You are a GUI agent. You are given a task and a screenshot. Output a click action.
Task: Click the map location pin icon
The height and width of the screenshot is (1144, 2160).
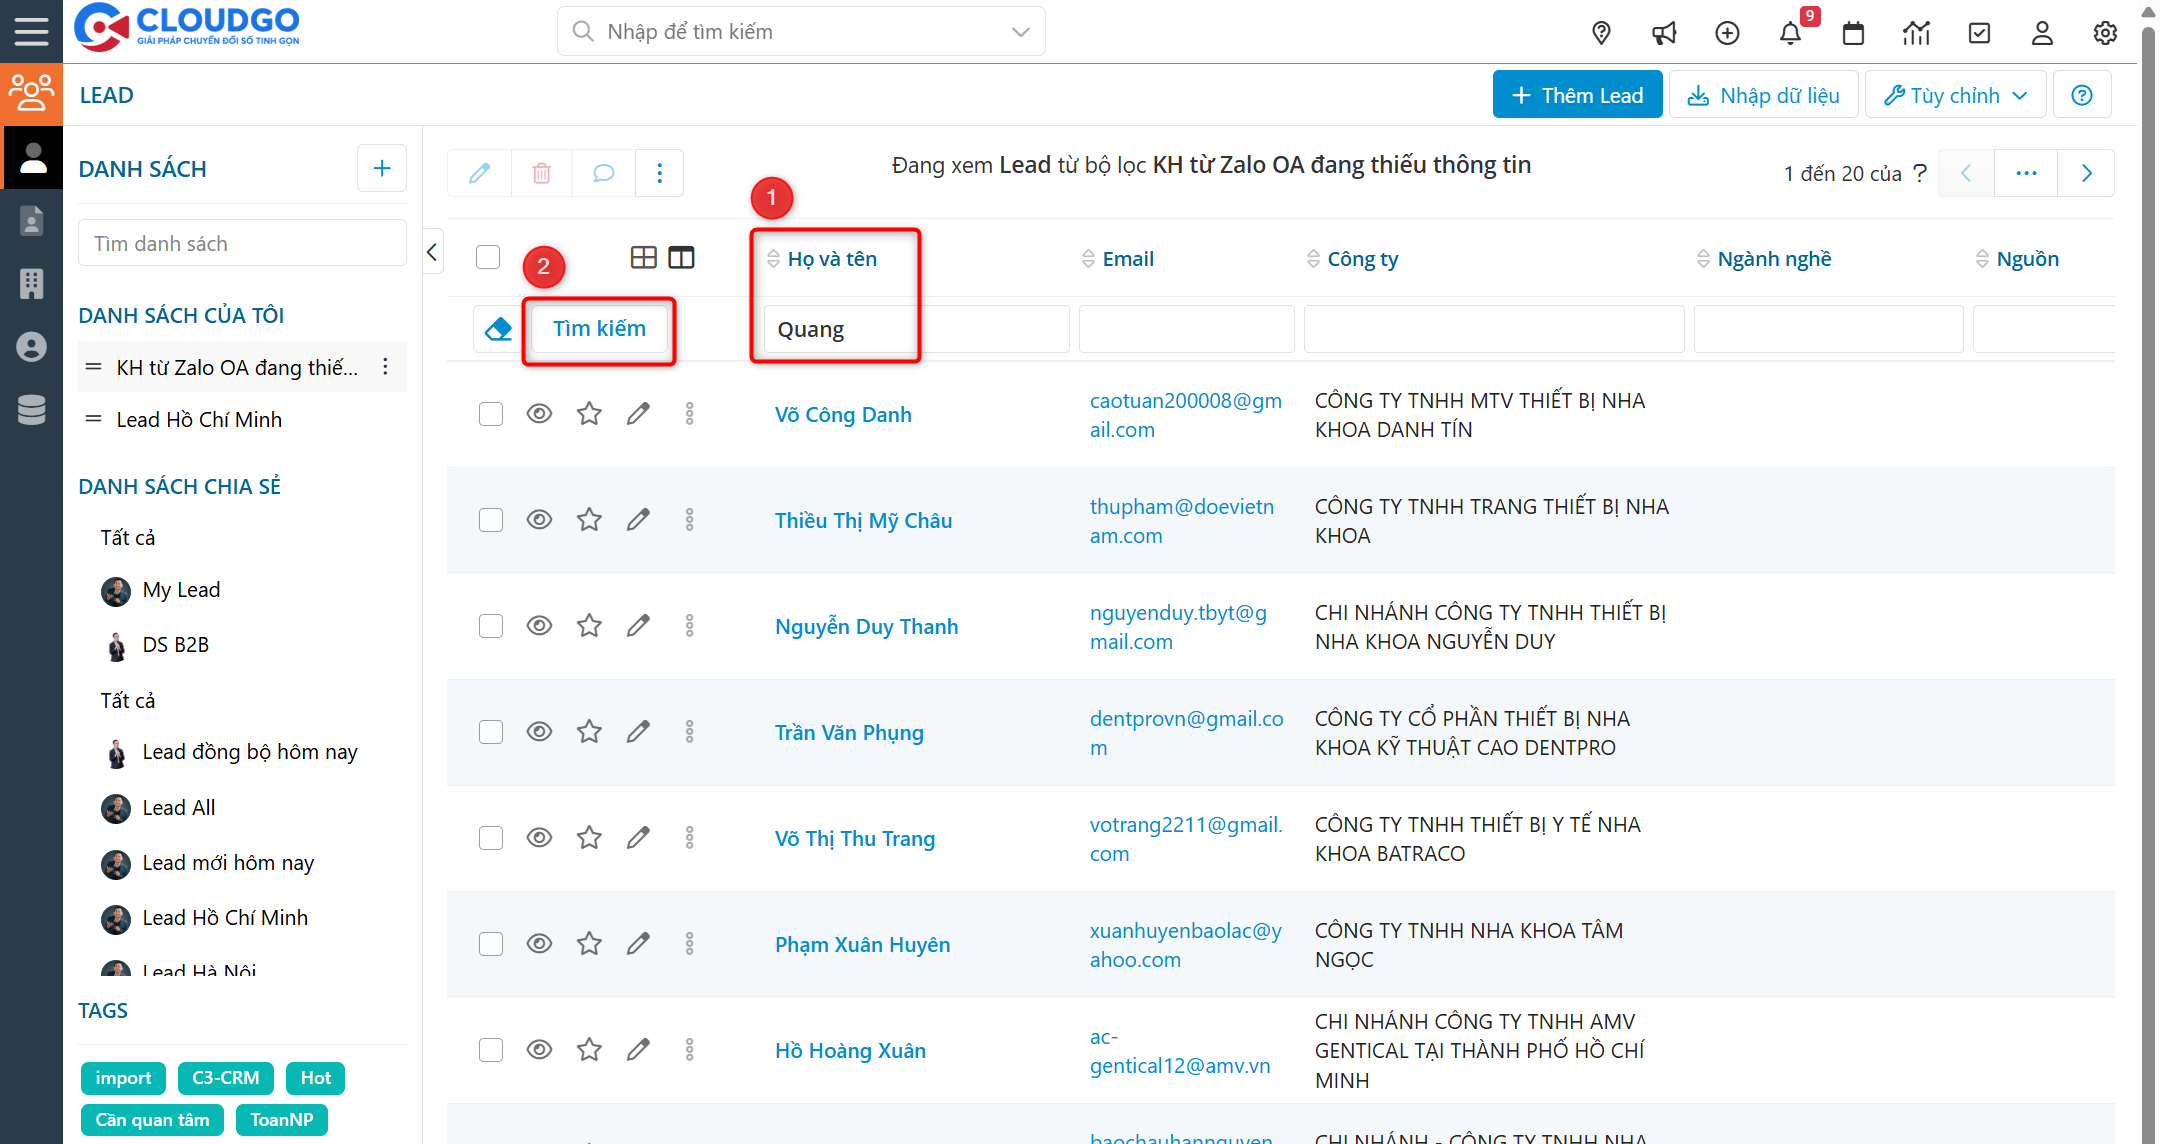(x=1601, y=33)
